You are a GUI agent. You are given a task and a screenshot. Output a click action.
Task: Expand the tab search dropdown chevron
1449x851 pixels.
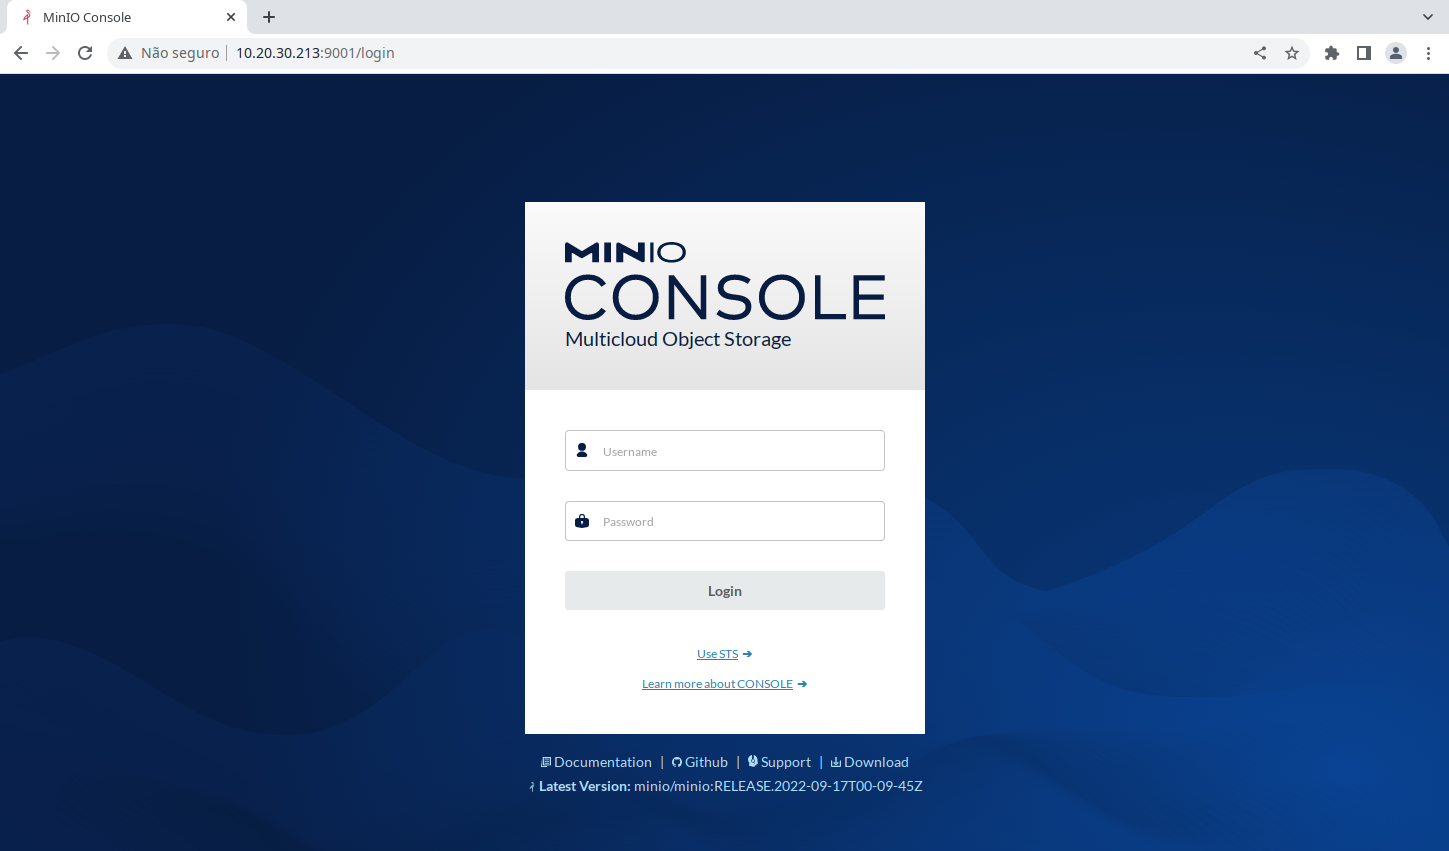(1428, 17)
